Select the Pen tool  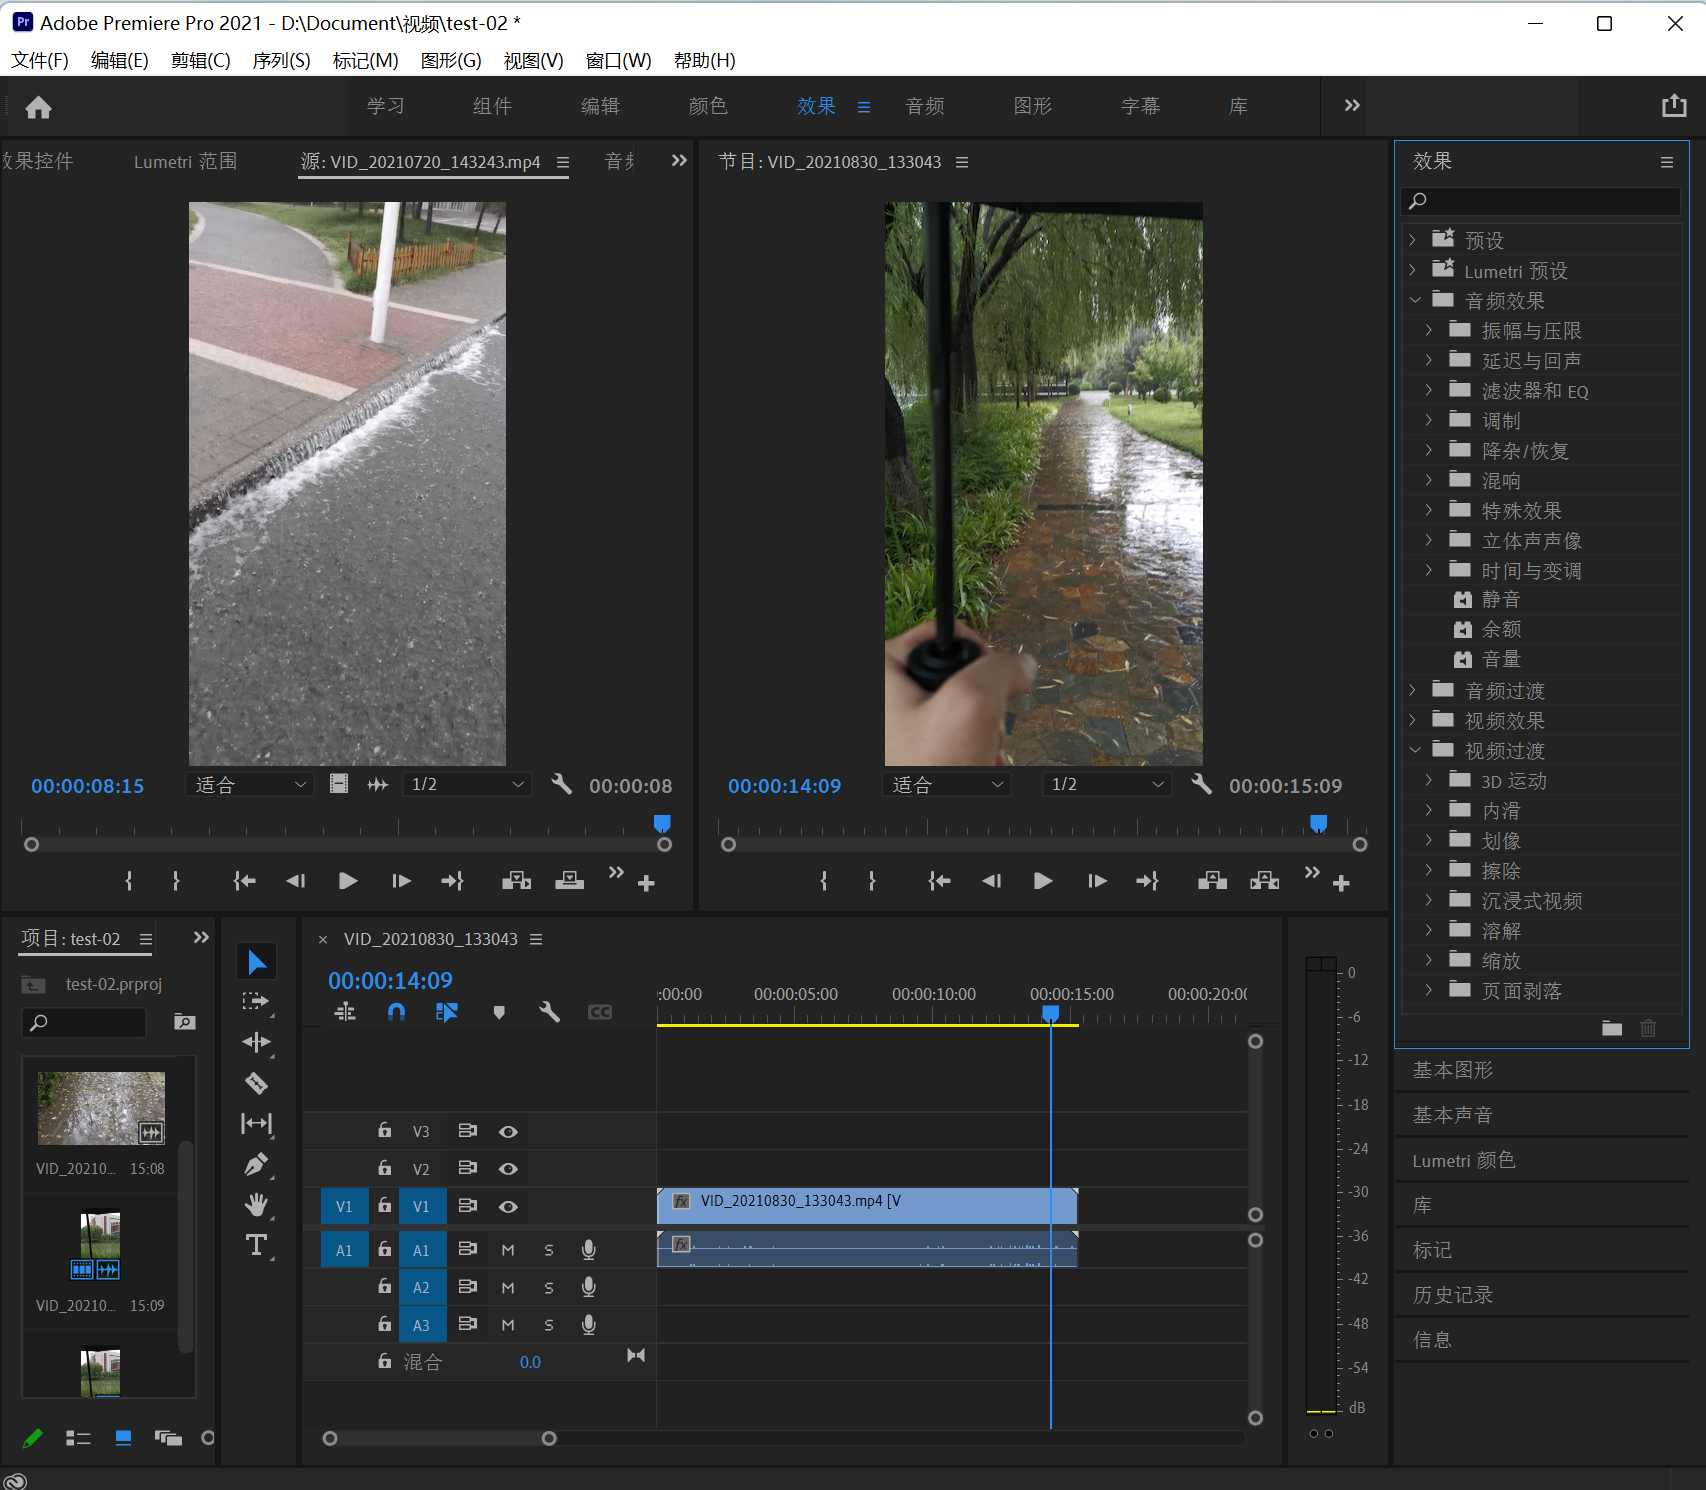click(x=256, y=1164)
